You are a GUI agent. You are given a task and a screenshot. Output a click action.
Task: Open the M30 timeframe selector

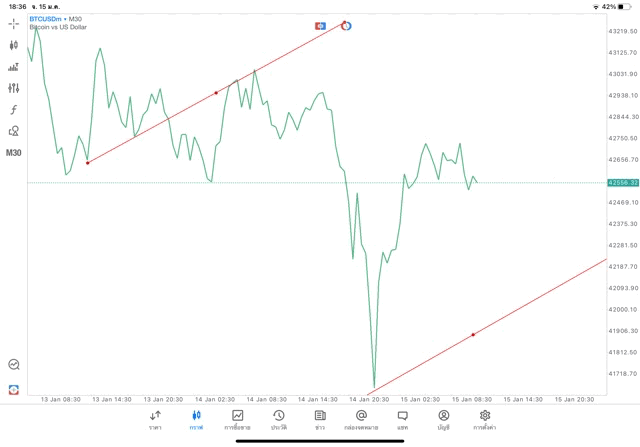[14, 153]
